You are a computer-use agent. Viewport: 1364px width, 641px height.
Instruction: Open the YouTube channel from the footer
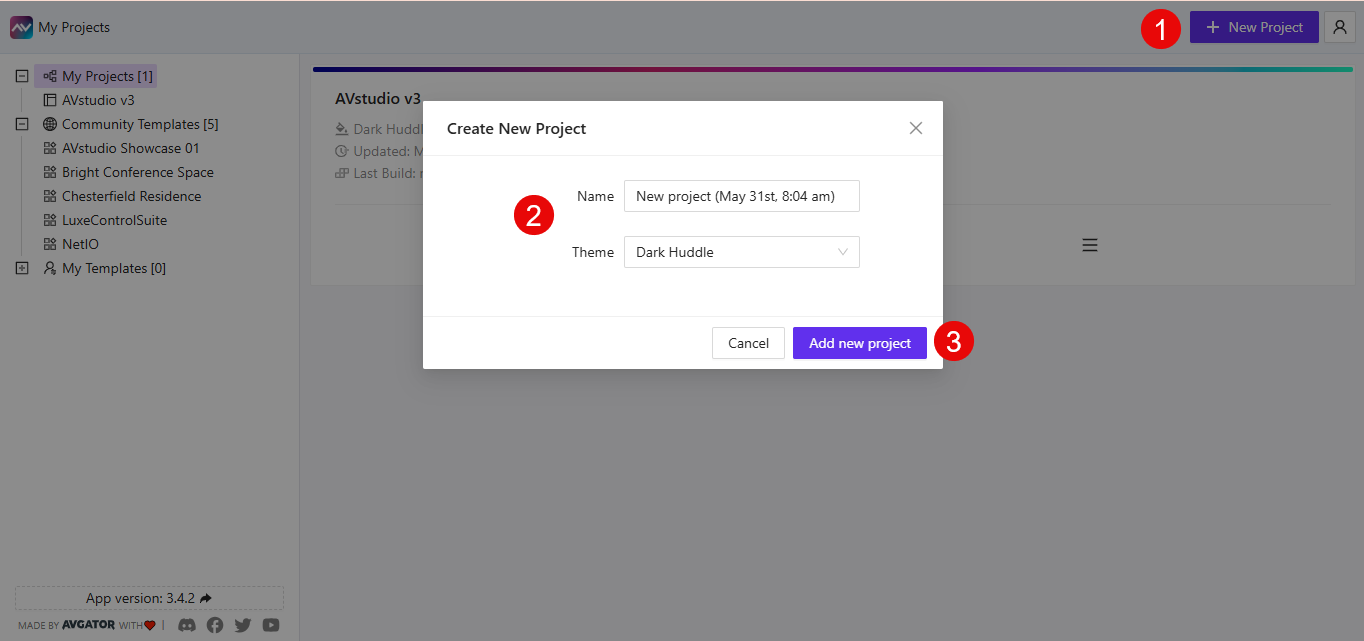[270, 624]
